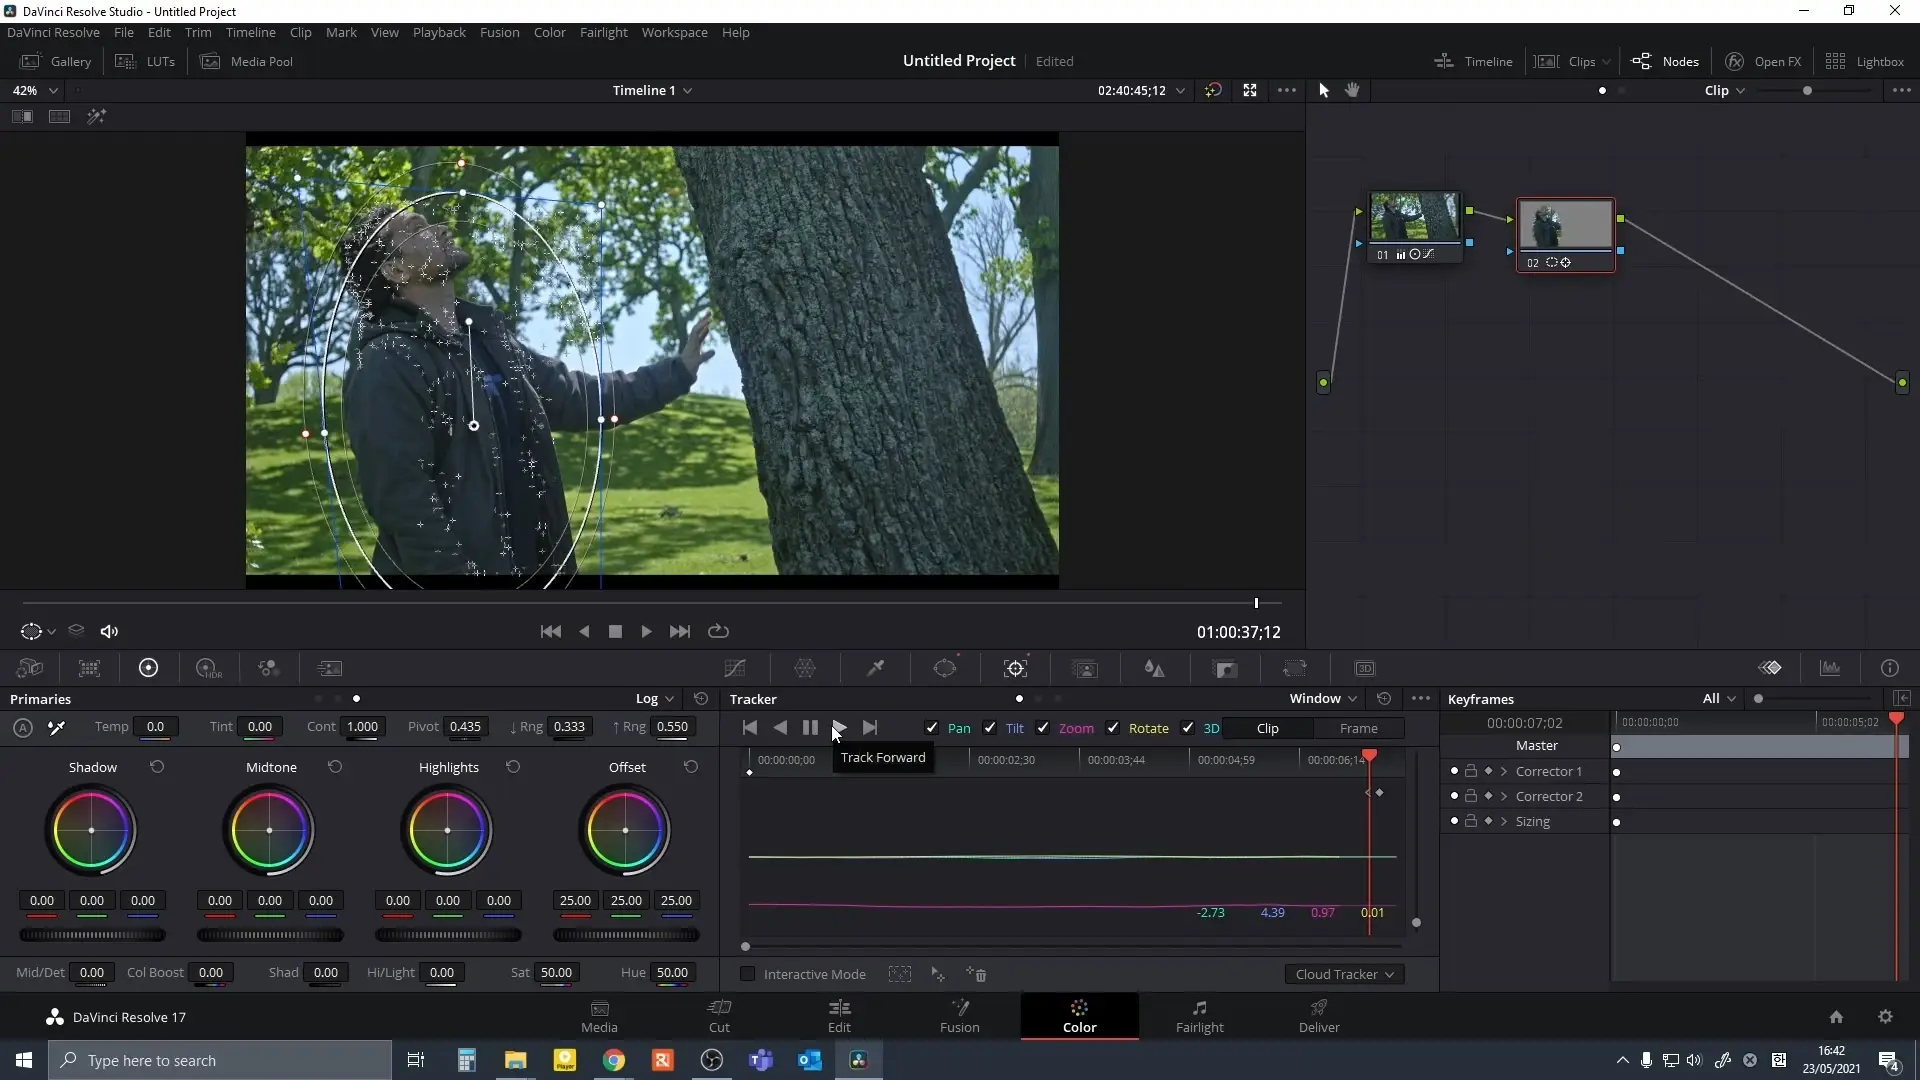The height and width of the screenshot is (1080, 1920).
Task: Switch to the Deliver page tab
Action: [x=1319, y=1016]
